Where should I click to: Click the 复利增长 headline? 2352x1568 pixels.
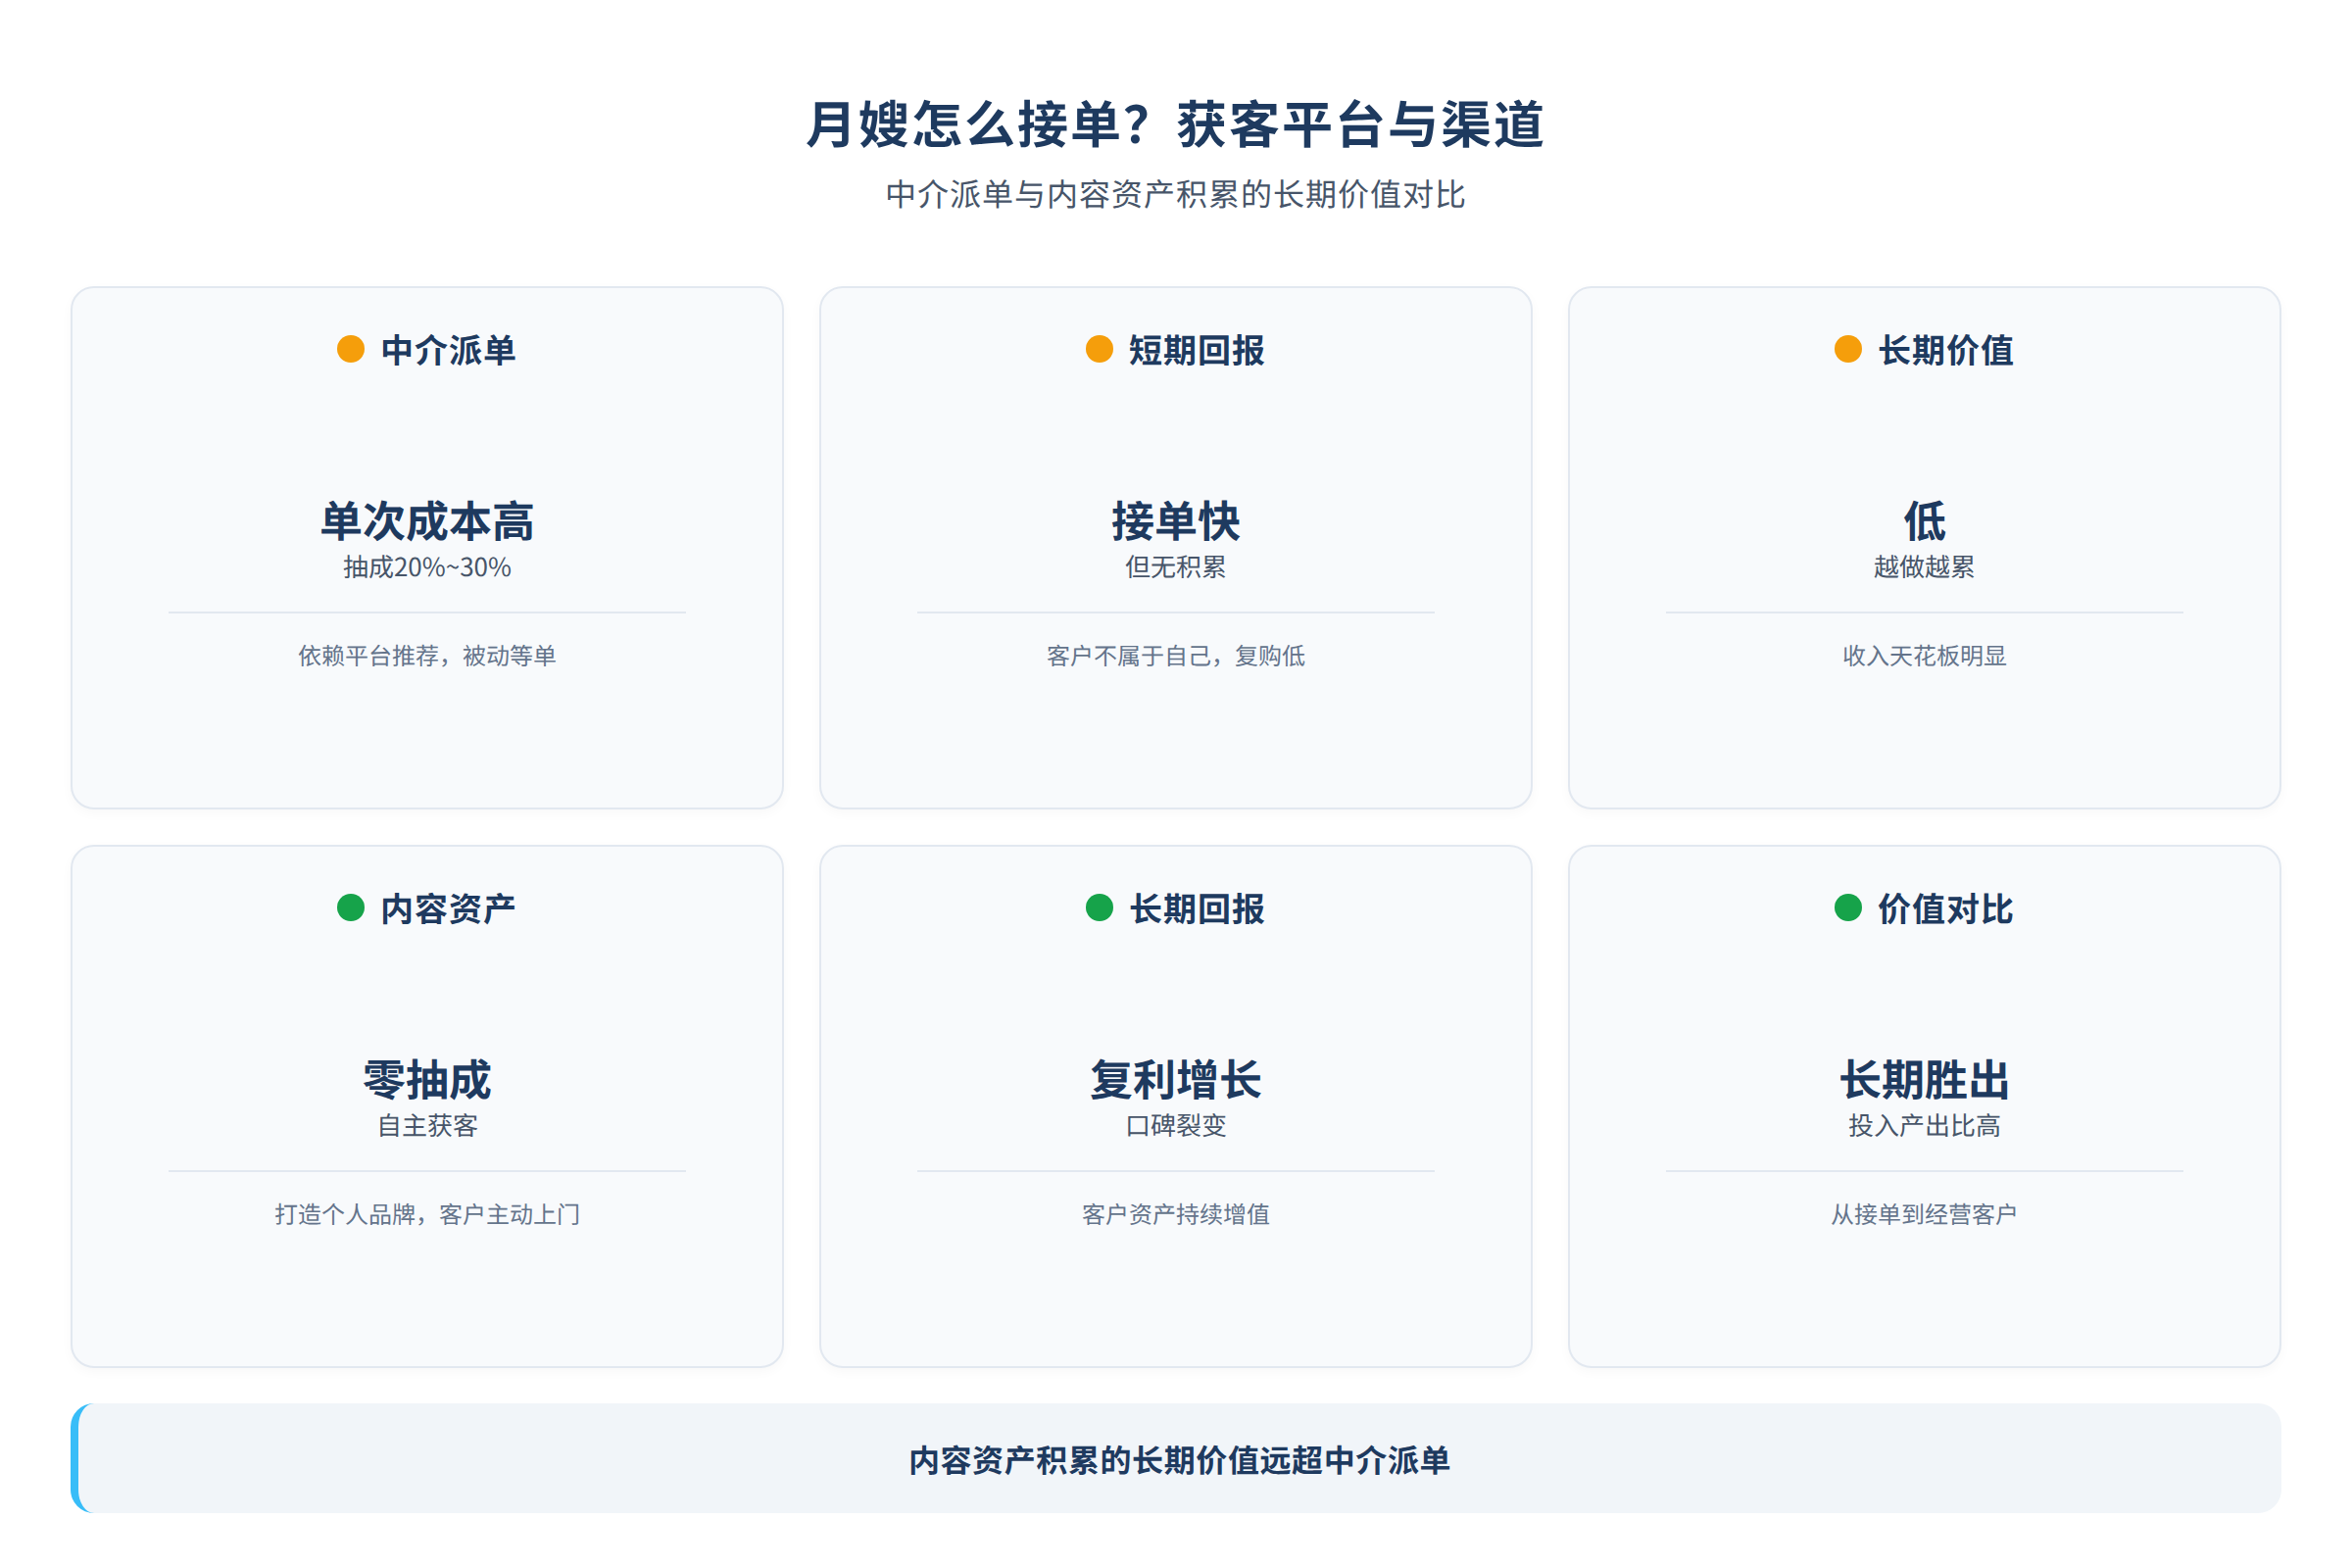click(x=1176, y=1080)
